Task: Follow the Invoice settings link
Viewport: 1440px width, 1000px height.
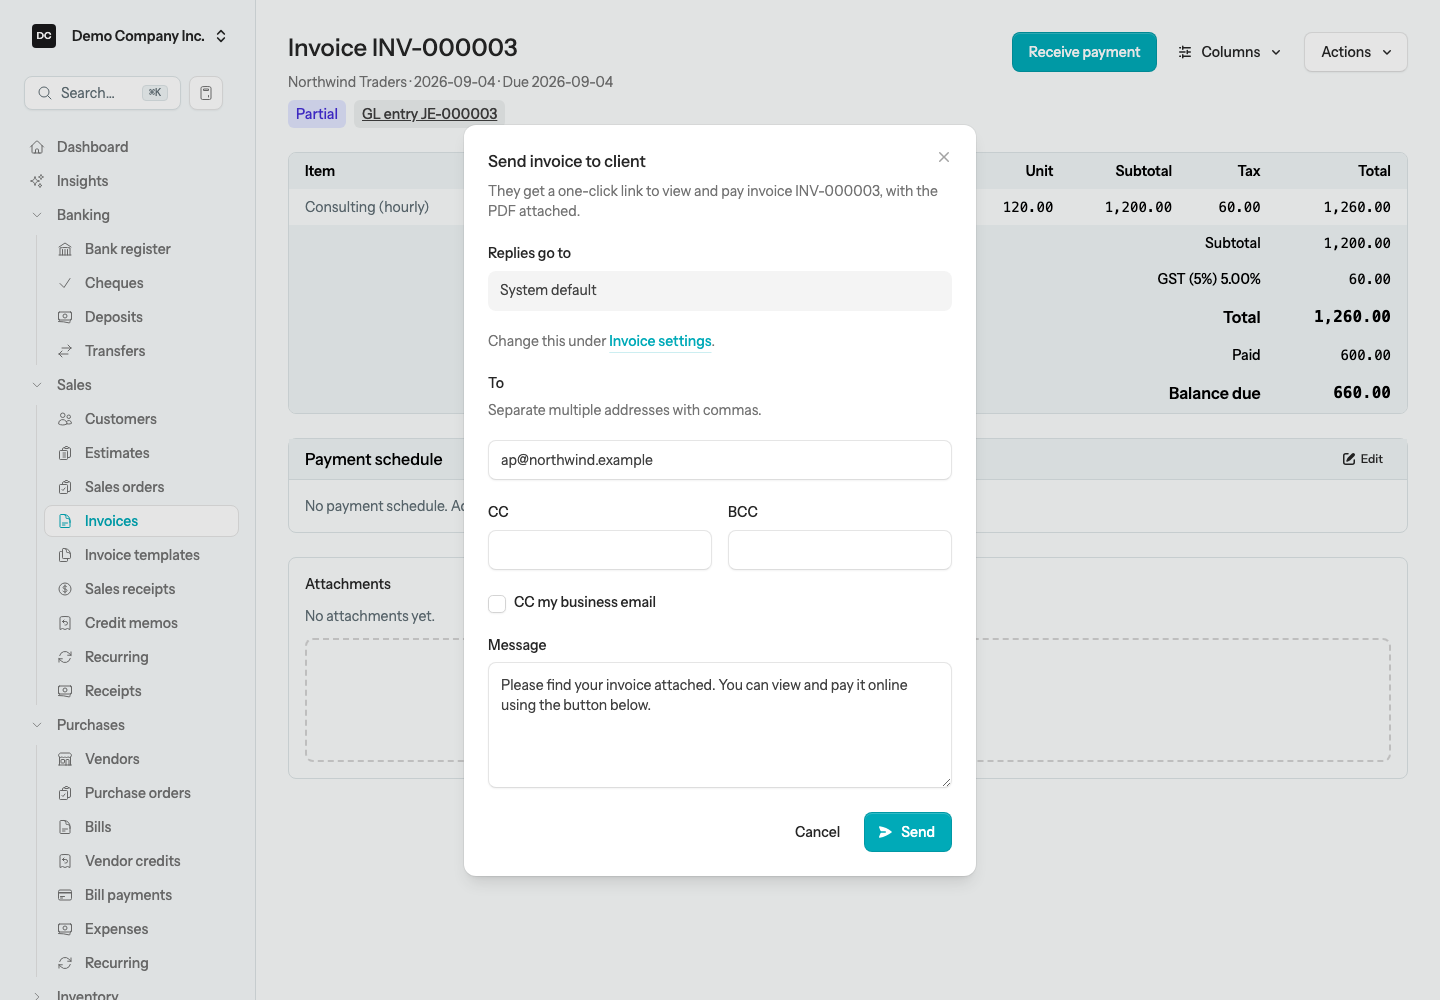Action: pyautogui.click(x=660, y=341)
